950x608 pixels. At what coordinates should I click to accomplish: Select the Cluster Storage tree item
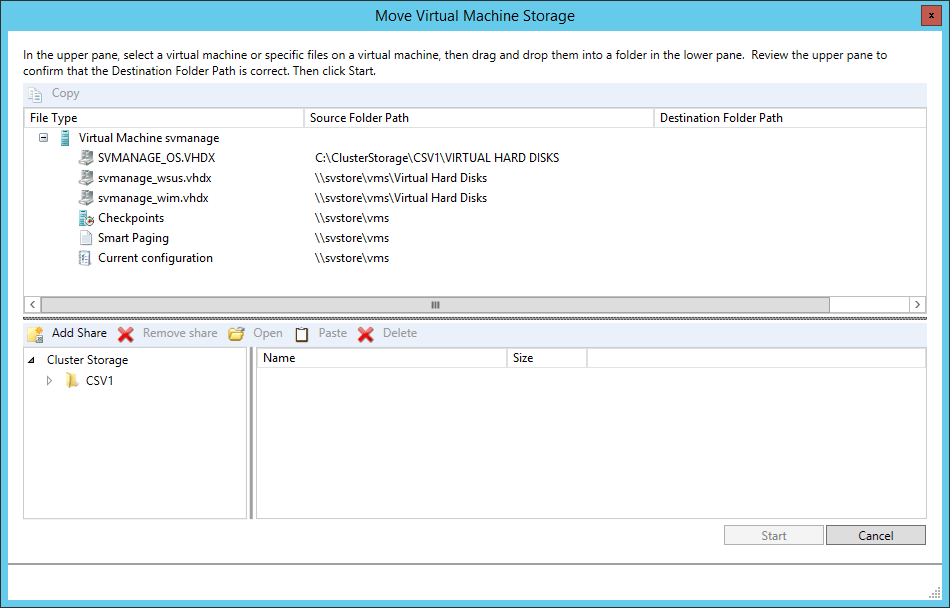pyautogui.click(x=87, y=360)
